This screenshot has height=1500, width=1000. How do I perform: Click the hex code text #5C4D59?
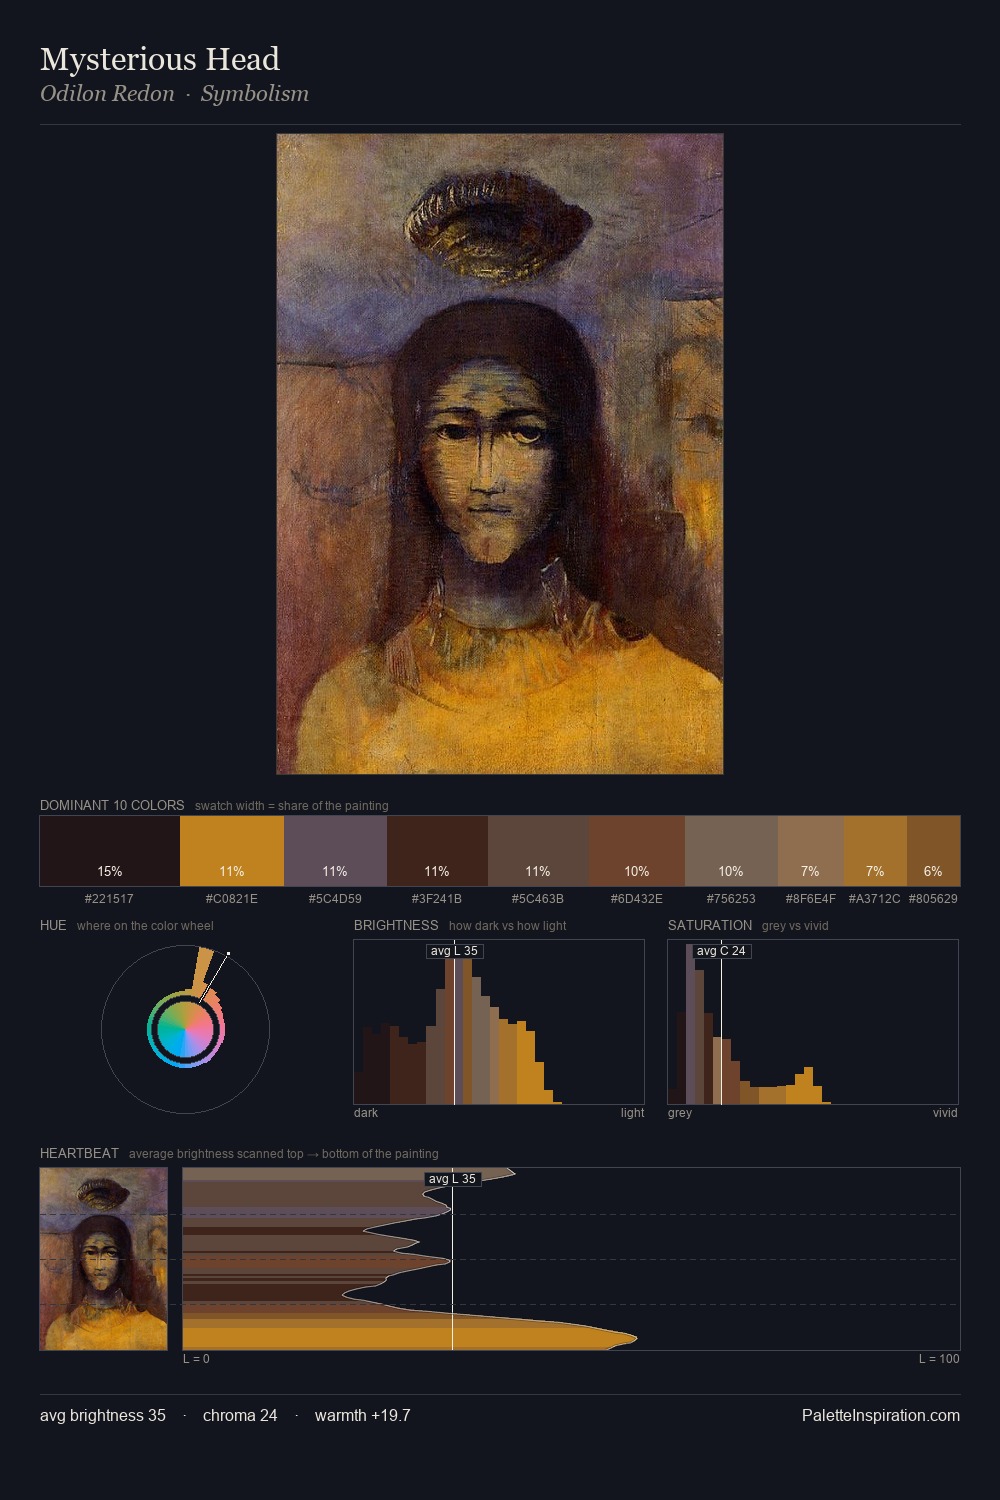pyautogui.click(x=335, y=899)
